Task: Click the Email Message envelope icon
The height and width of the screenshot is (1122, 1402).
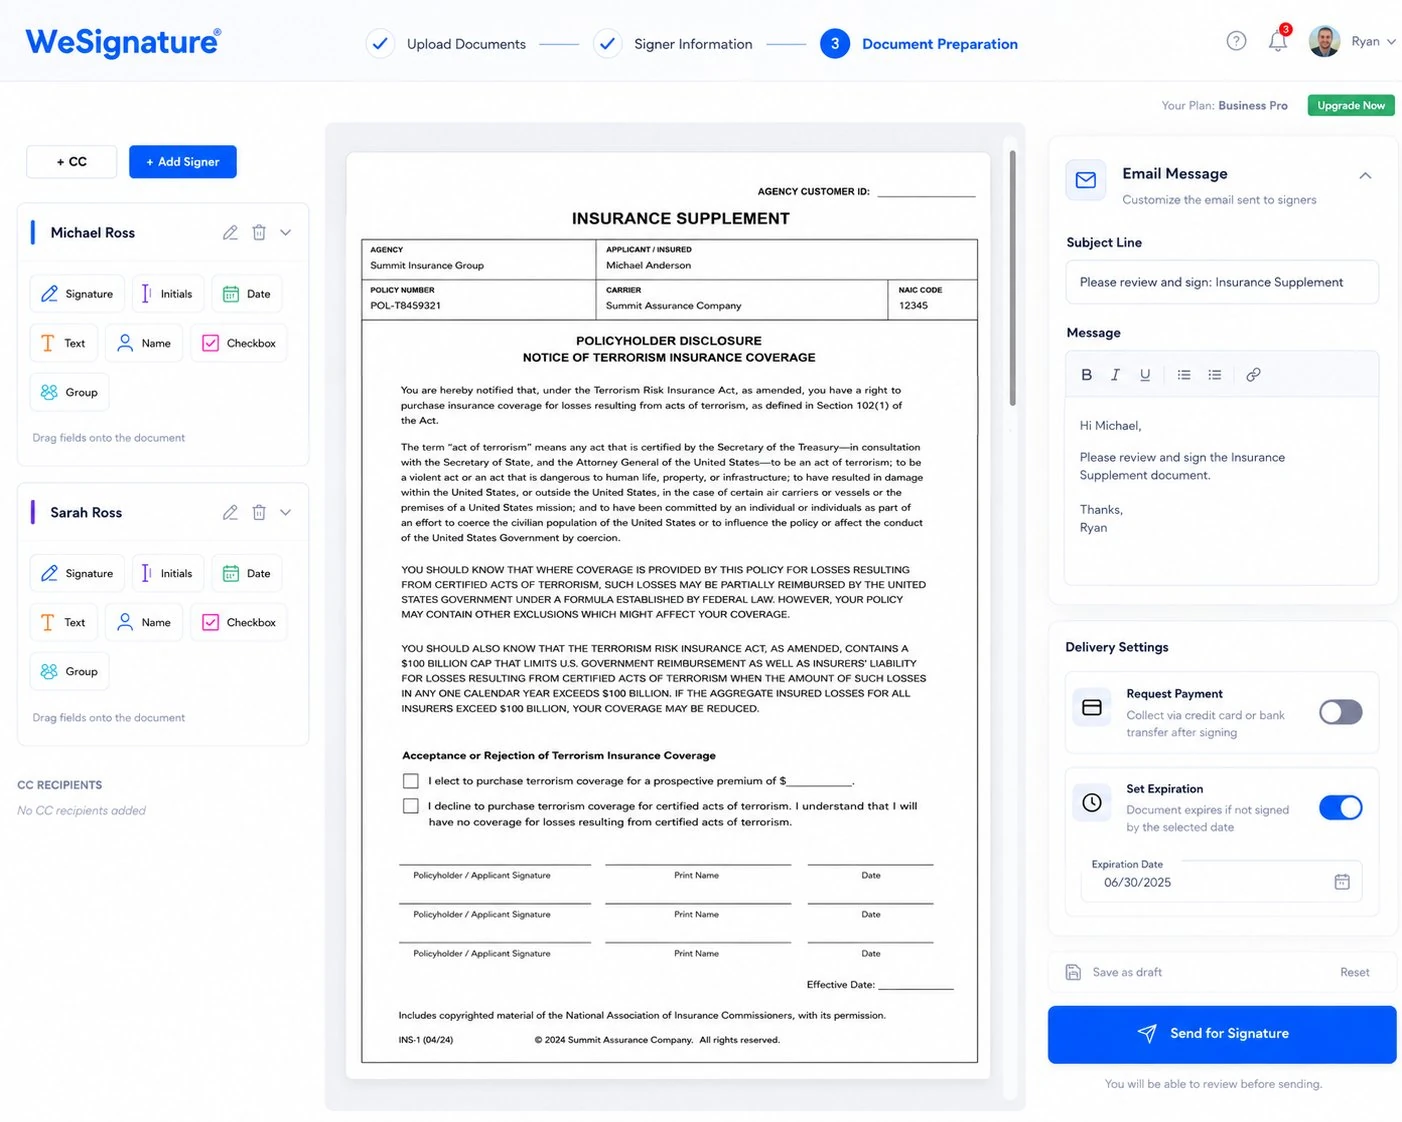Action: [x=1086, y=180]
